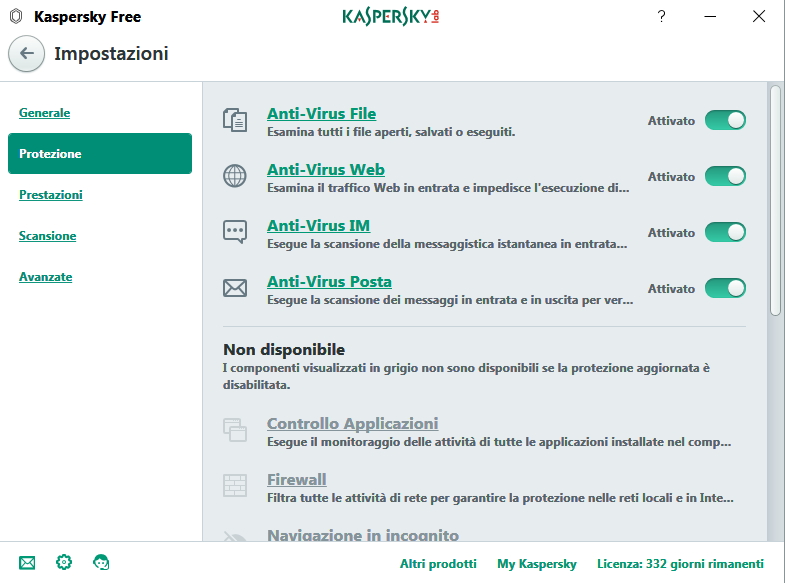Click the greyed Controllo Applicazioni link
Image resolution: width=785 pixels, height=583 pixels.
tap(352, 423)
